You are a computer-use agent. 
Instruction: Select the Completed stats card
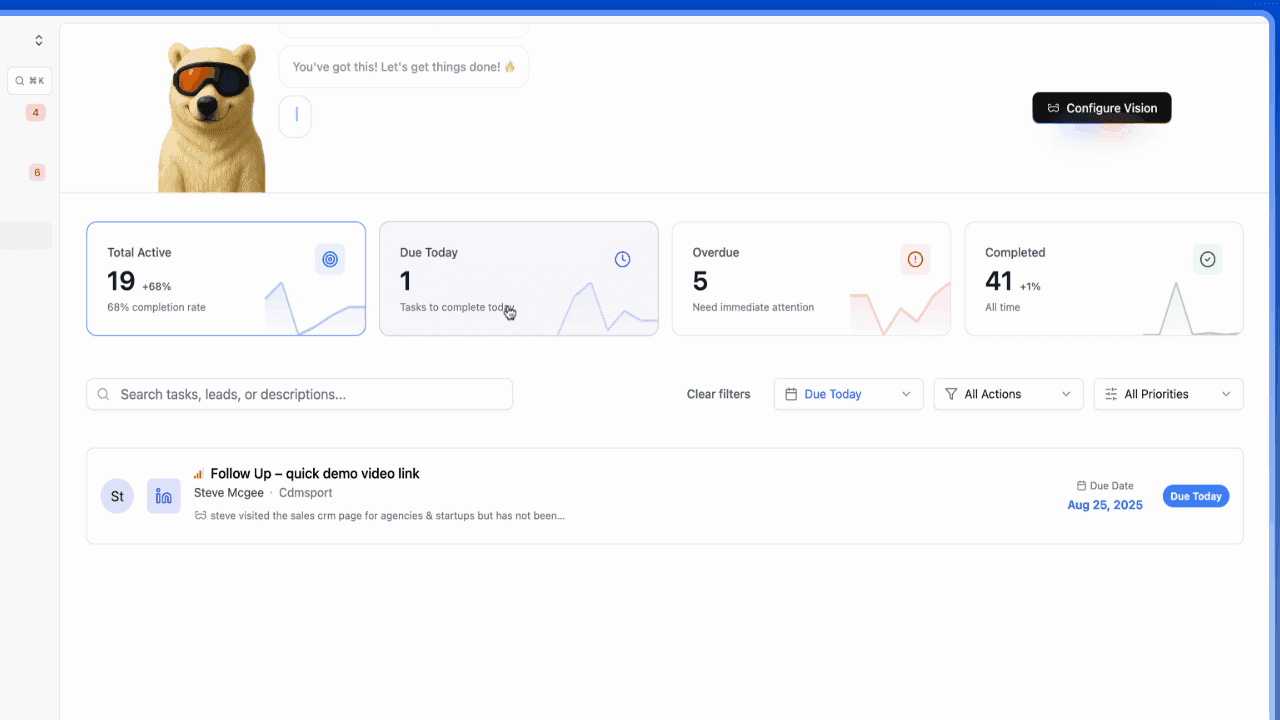click(x=1104, y=278)
